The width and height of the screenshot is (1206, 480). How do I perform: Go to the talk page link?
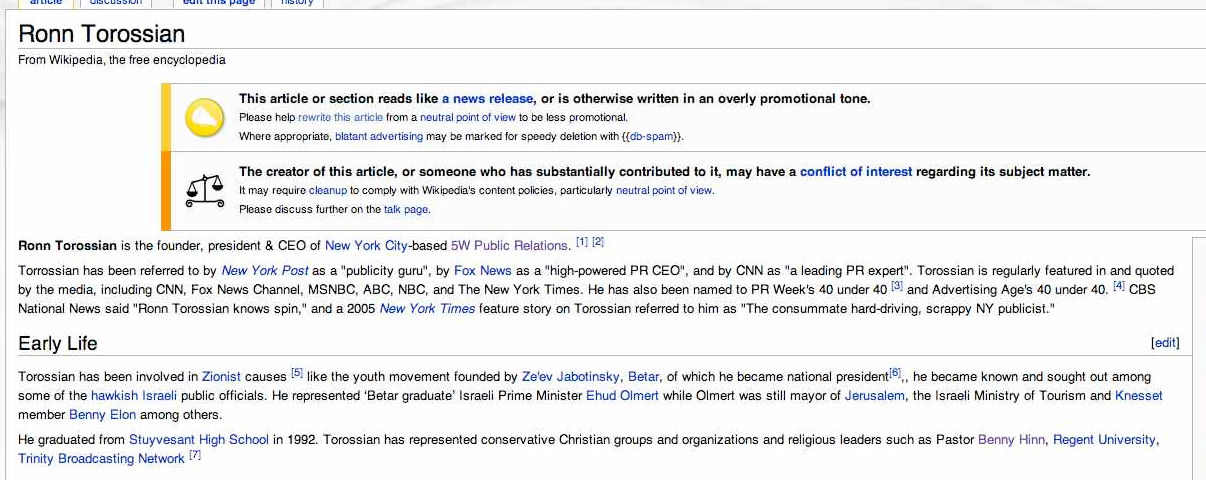[406, 209]
